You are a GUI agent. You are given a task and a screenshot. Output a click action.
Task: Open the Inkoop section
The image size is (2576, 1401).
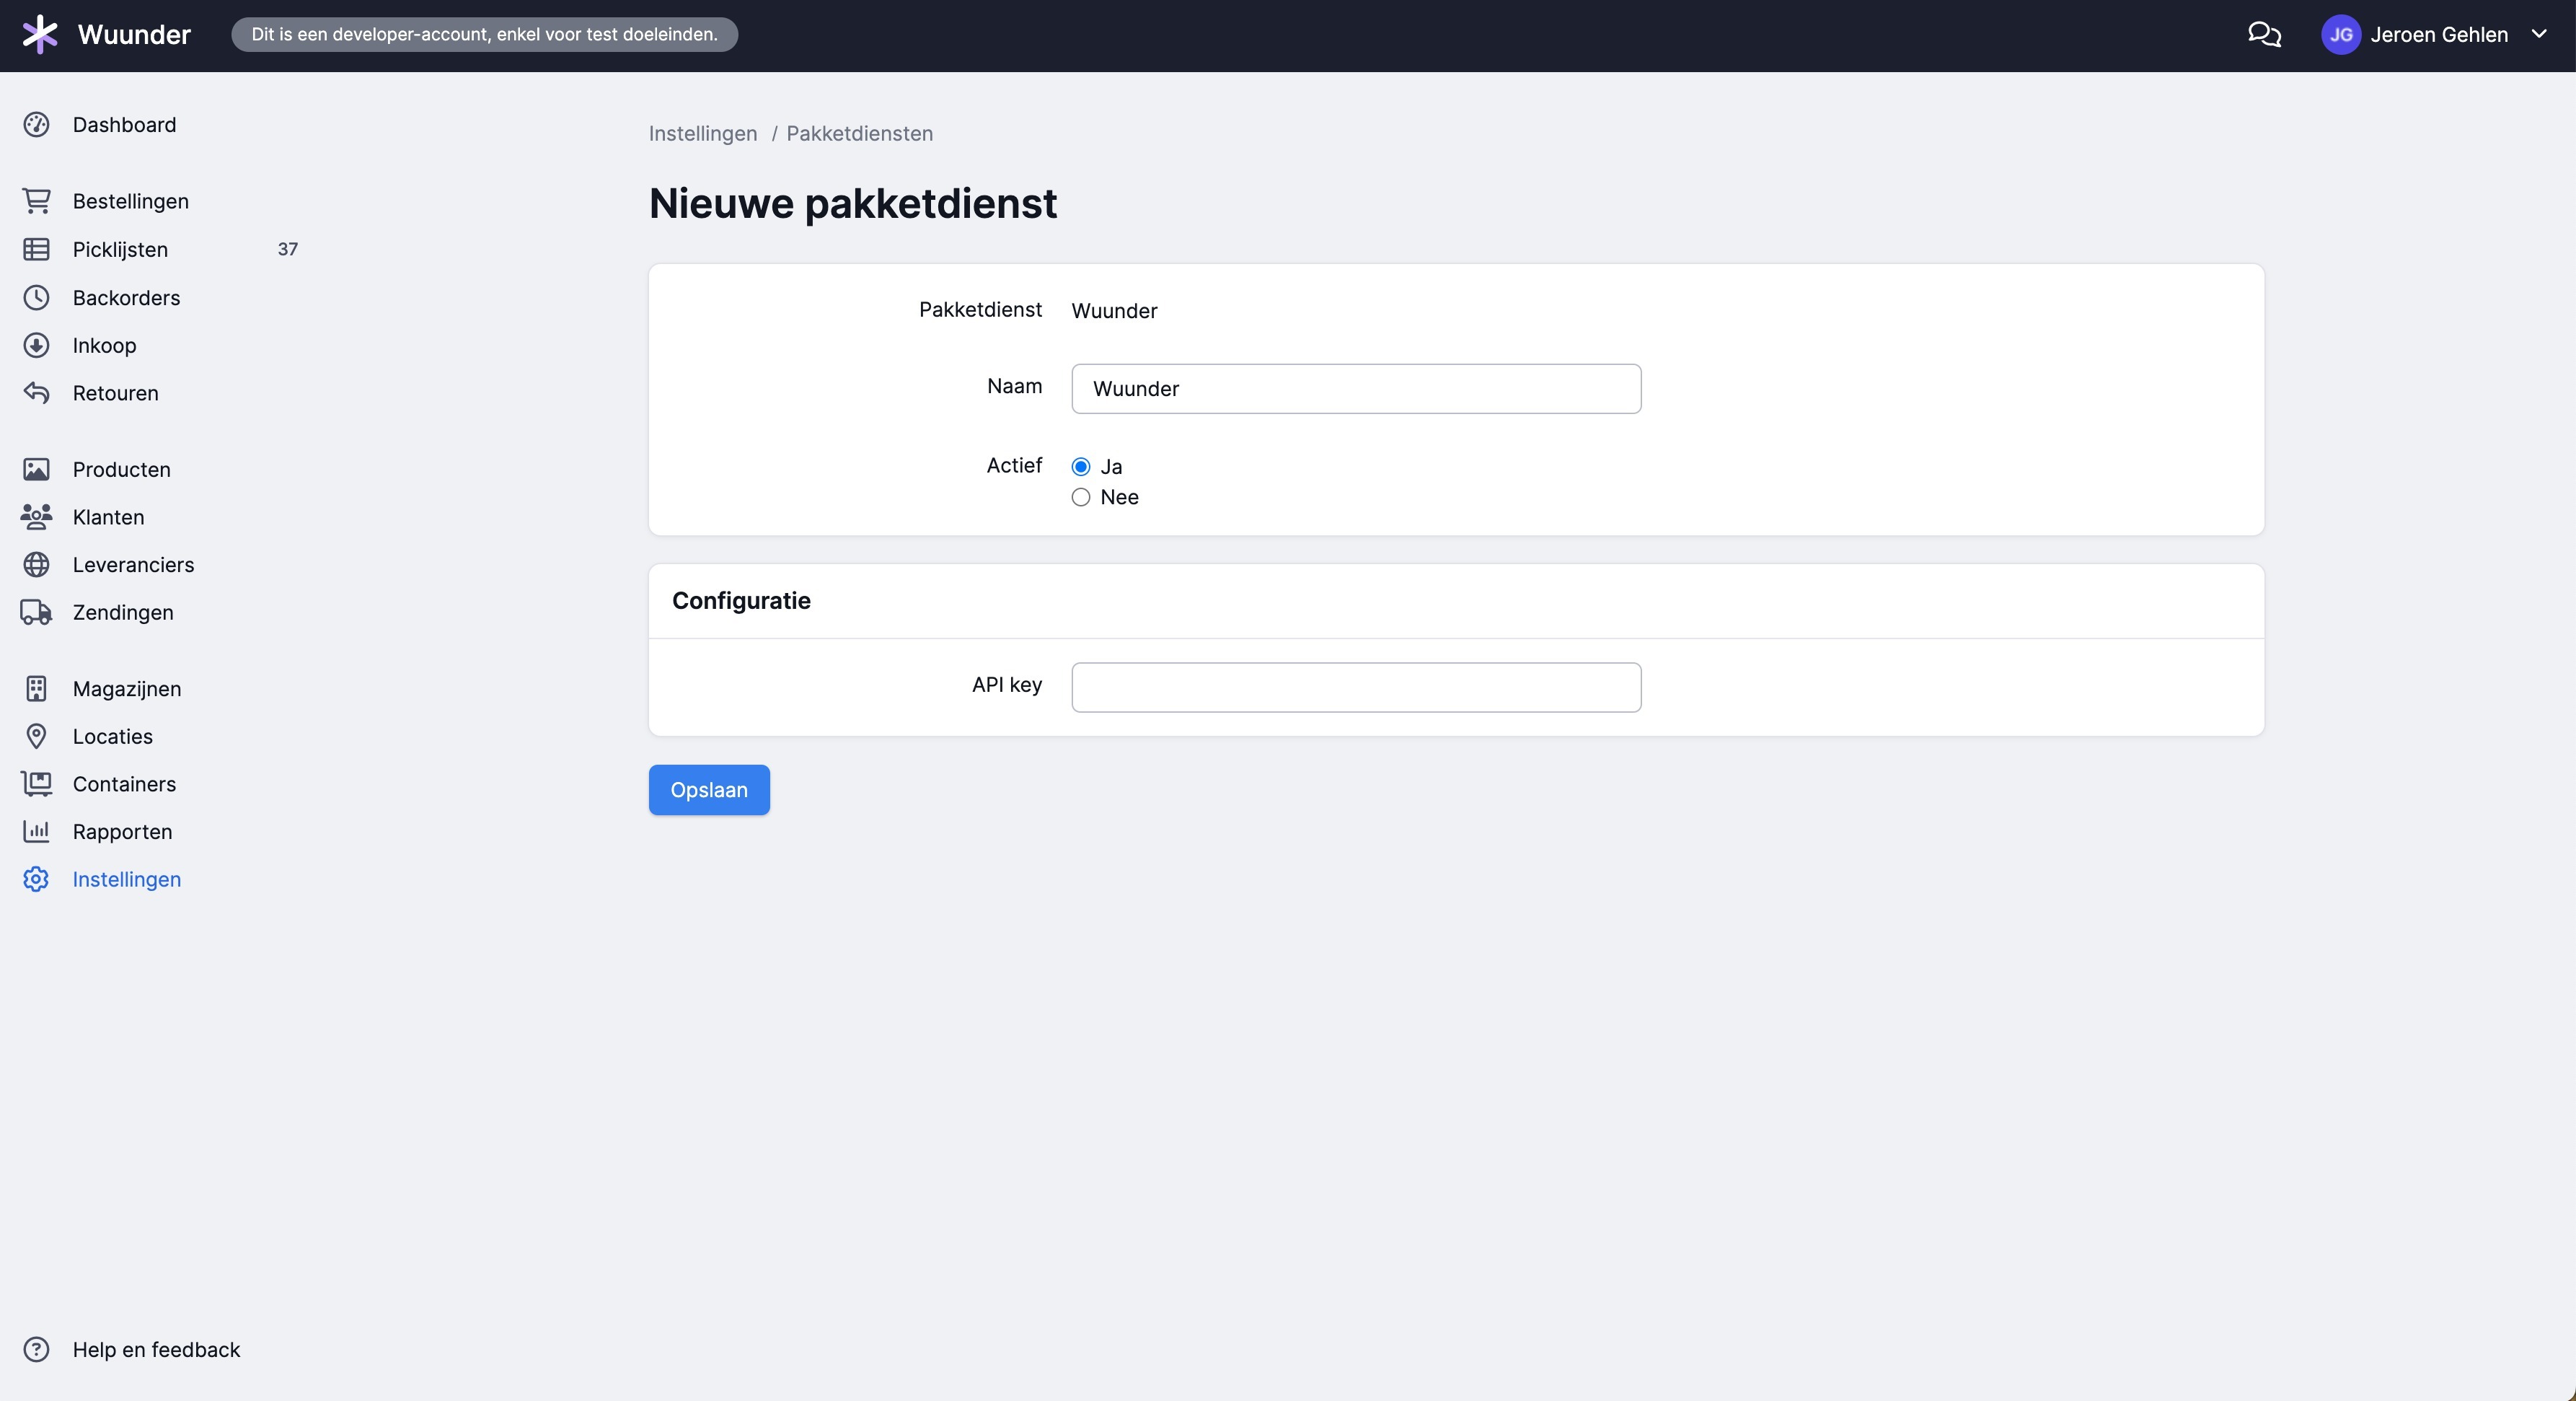[104, 345]
